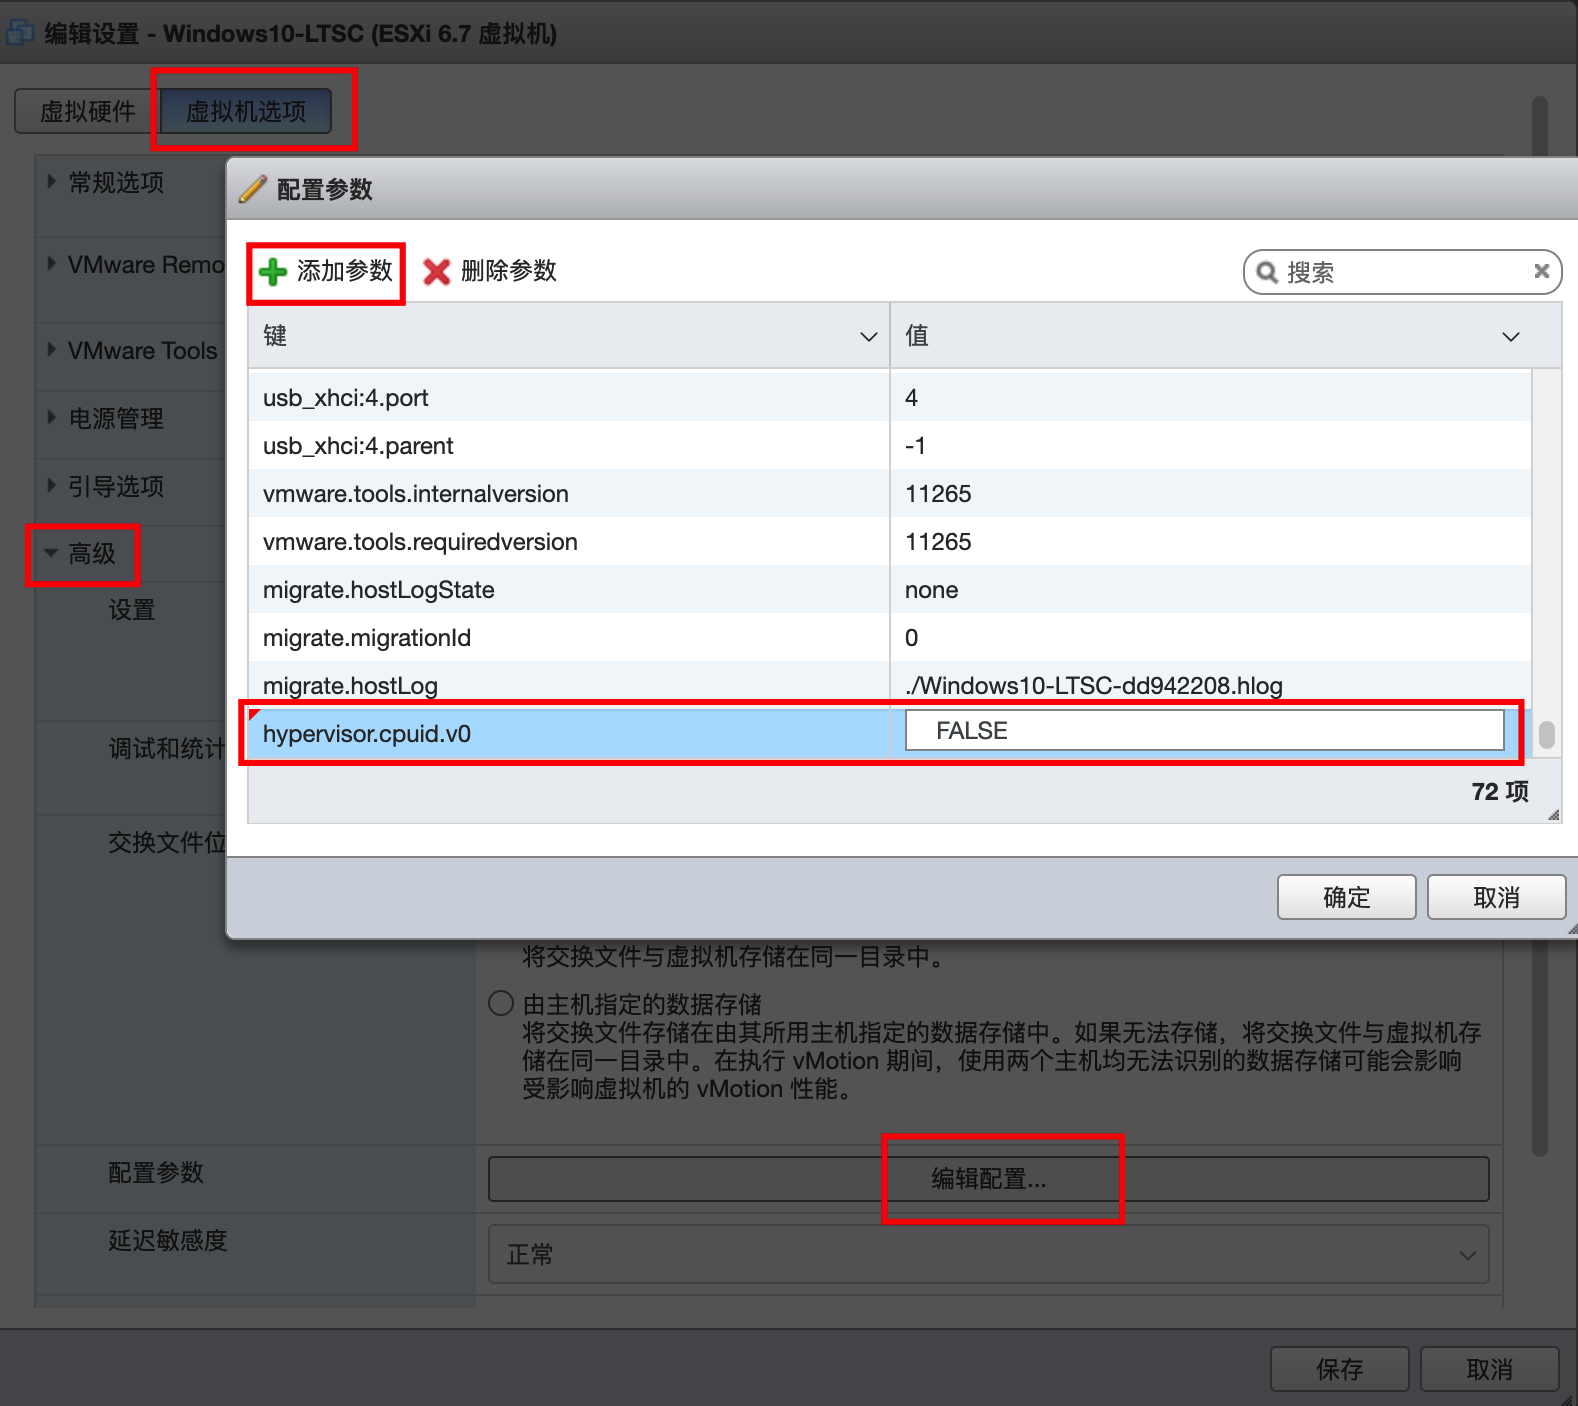
Task: Select the usb_xhci:4.parent row
Action: point(889,445)
